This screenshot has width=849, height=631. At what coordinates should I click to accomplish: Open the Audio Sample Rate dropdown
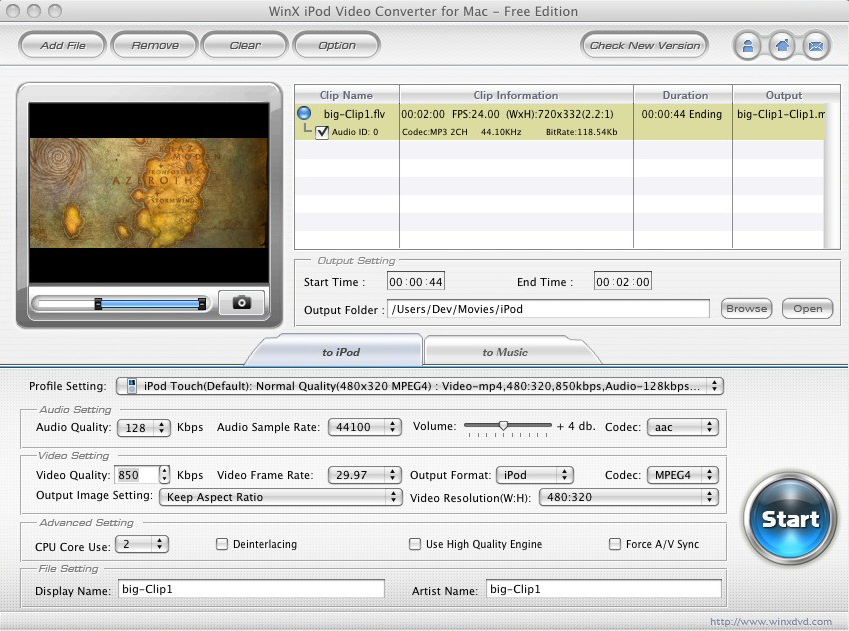tap(364, 427)
